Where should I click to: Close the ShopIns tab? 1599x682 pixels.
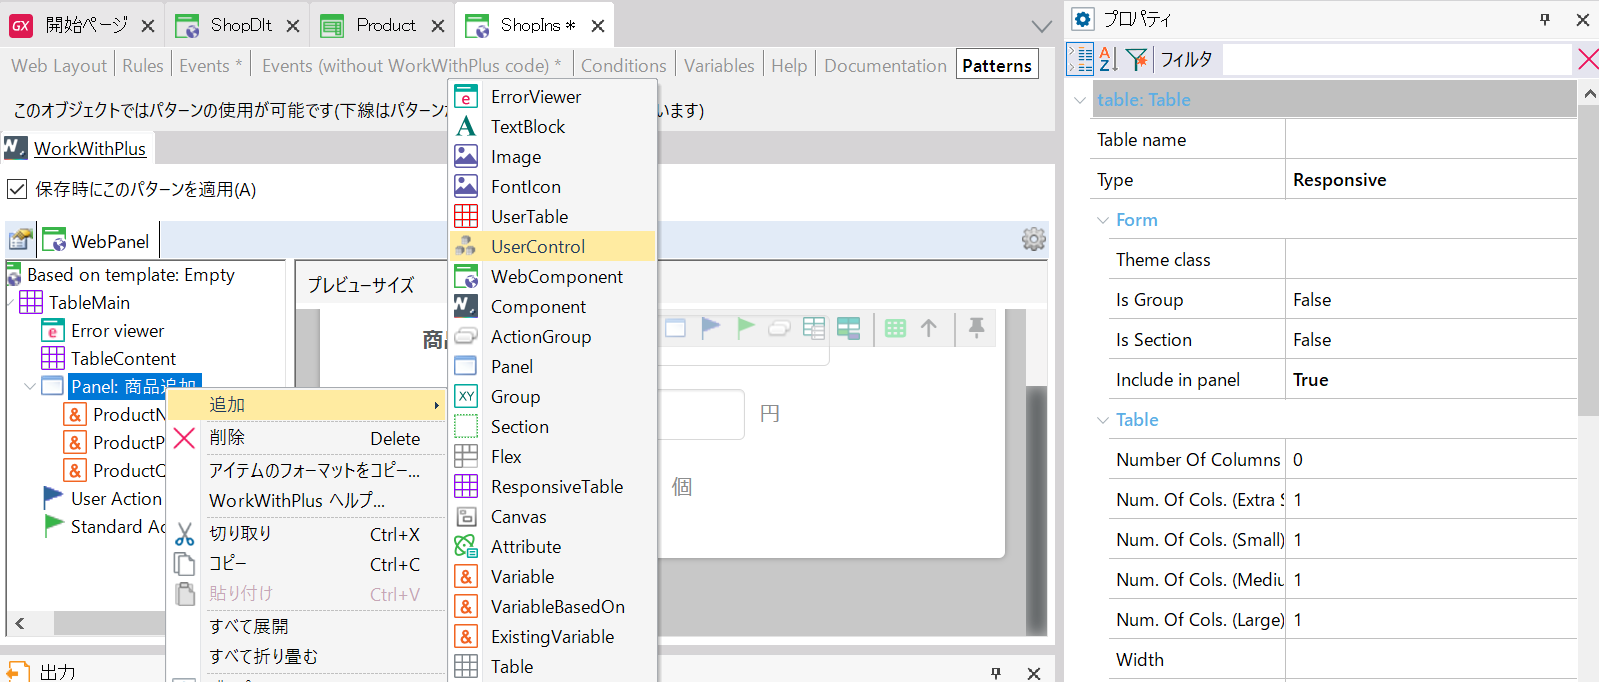pos(598,26)
